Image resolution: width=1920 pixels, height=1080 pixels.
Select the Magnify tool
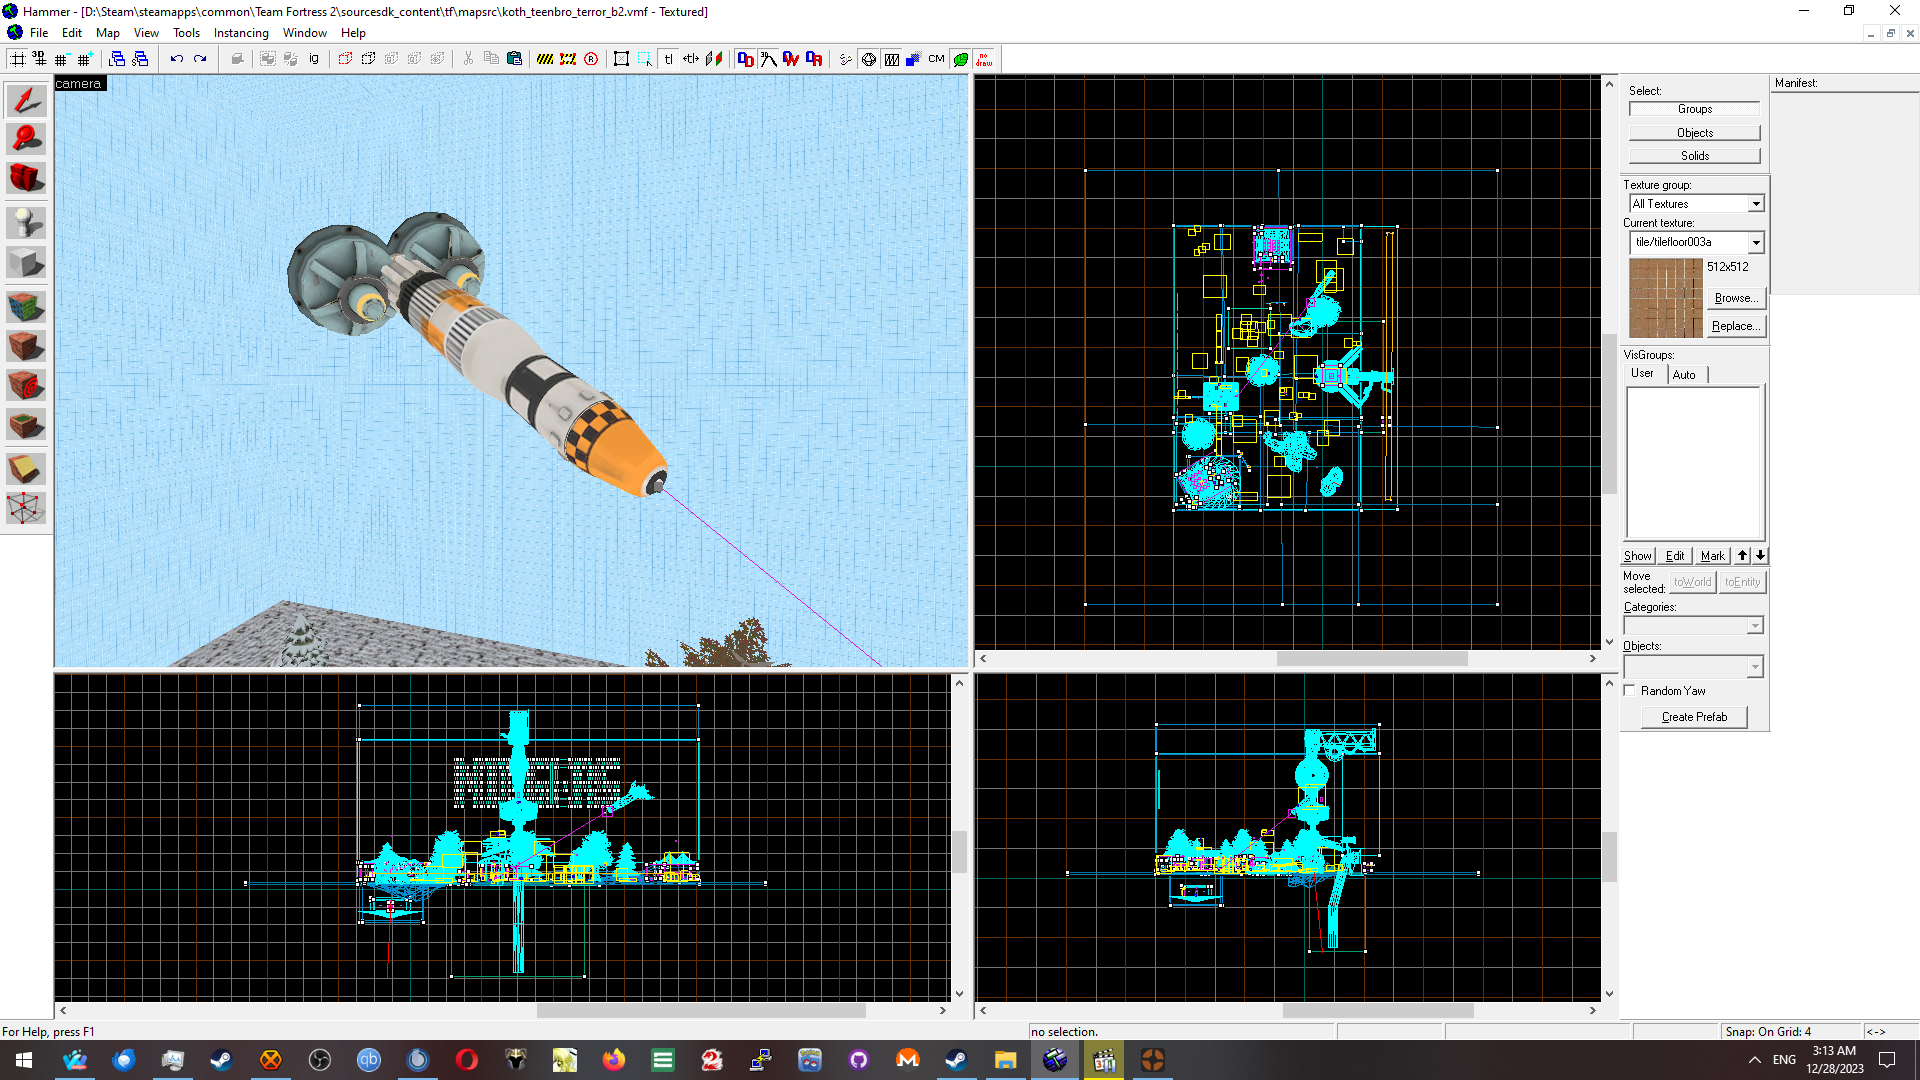(26, 139)
